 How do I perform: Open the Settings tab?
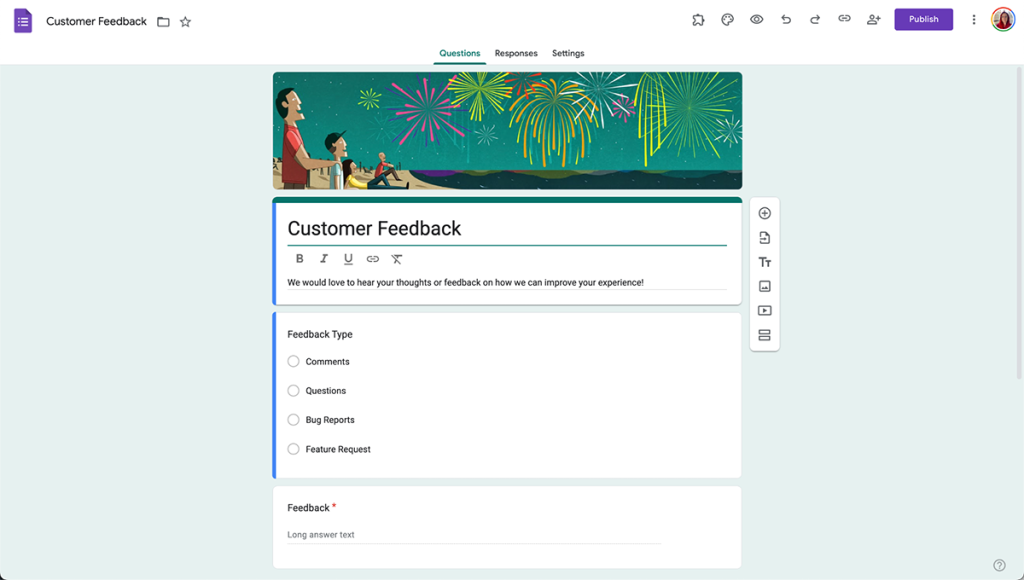567,53
